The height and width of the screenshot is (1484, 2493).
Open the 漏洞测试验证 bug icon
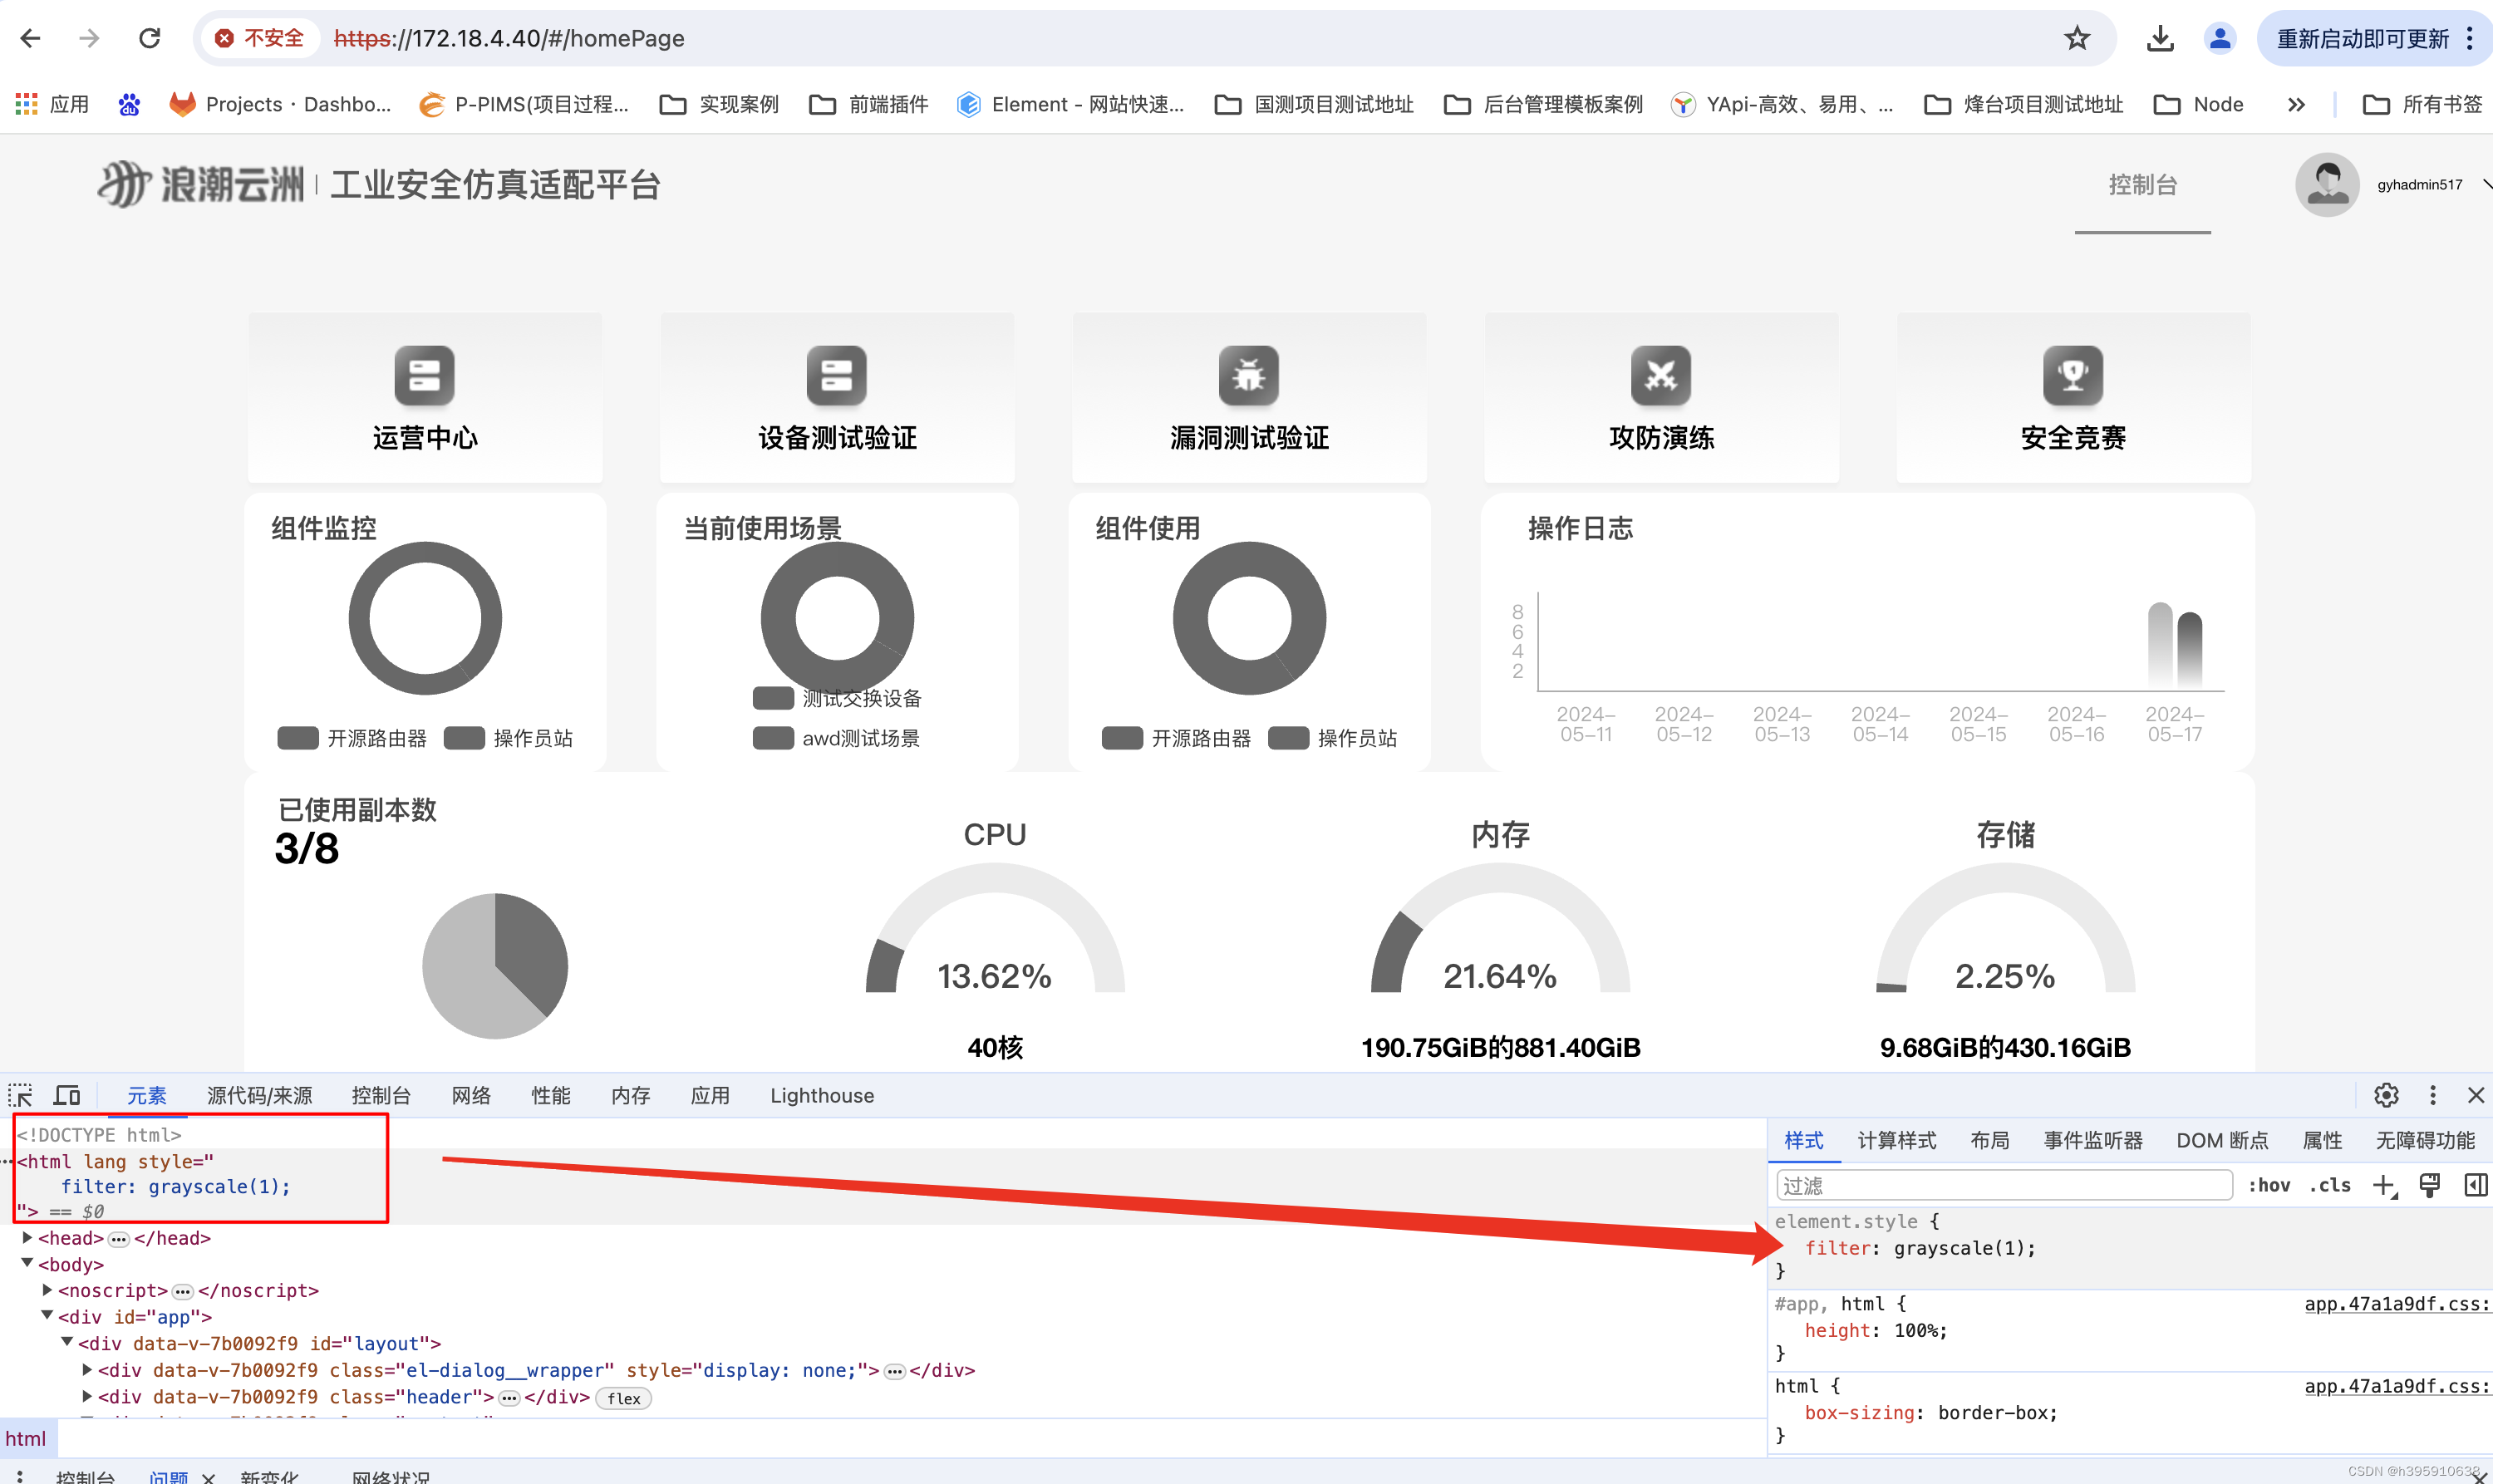(1248, 376)
